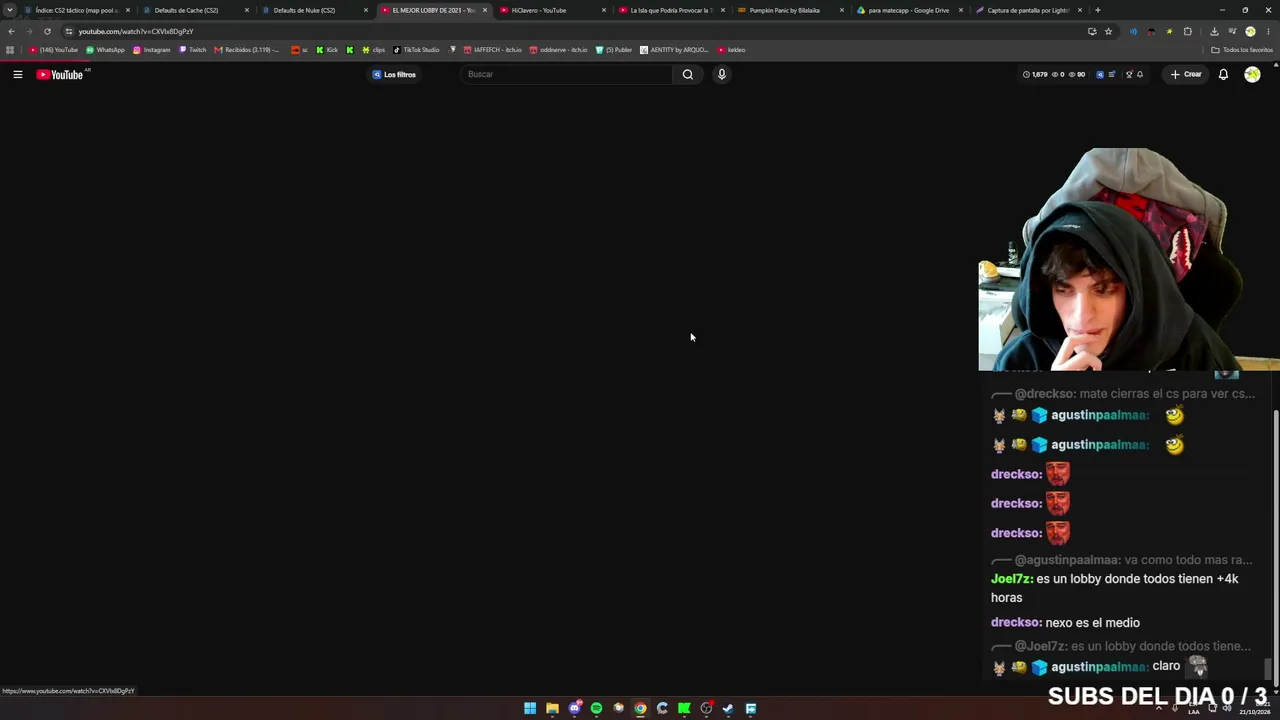Bookmark this page with the star
Viewport: 1280px width, 720px height.
click(1108, 31)
